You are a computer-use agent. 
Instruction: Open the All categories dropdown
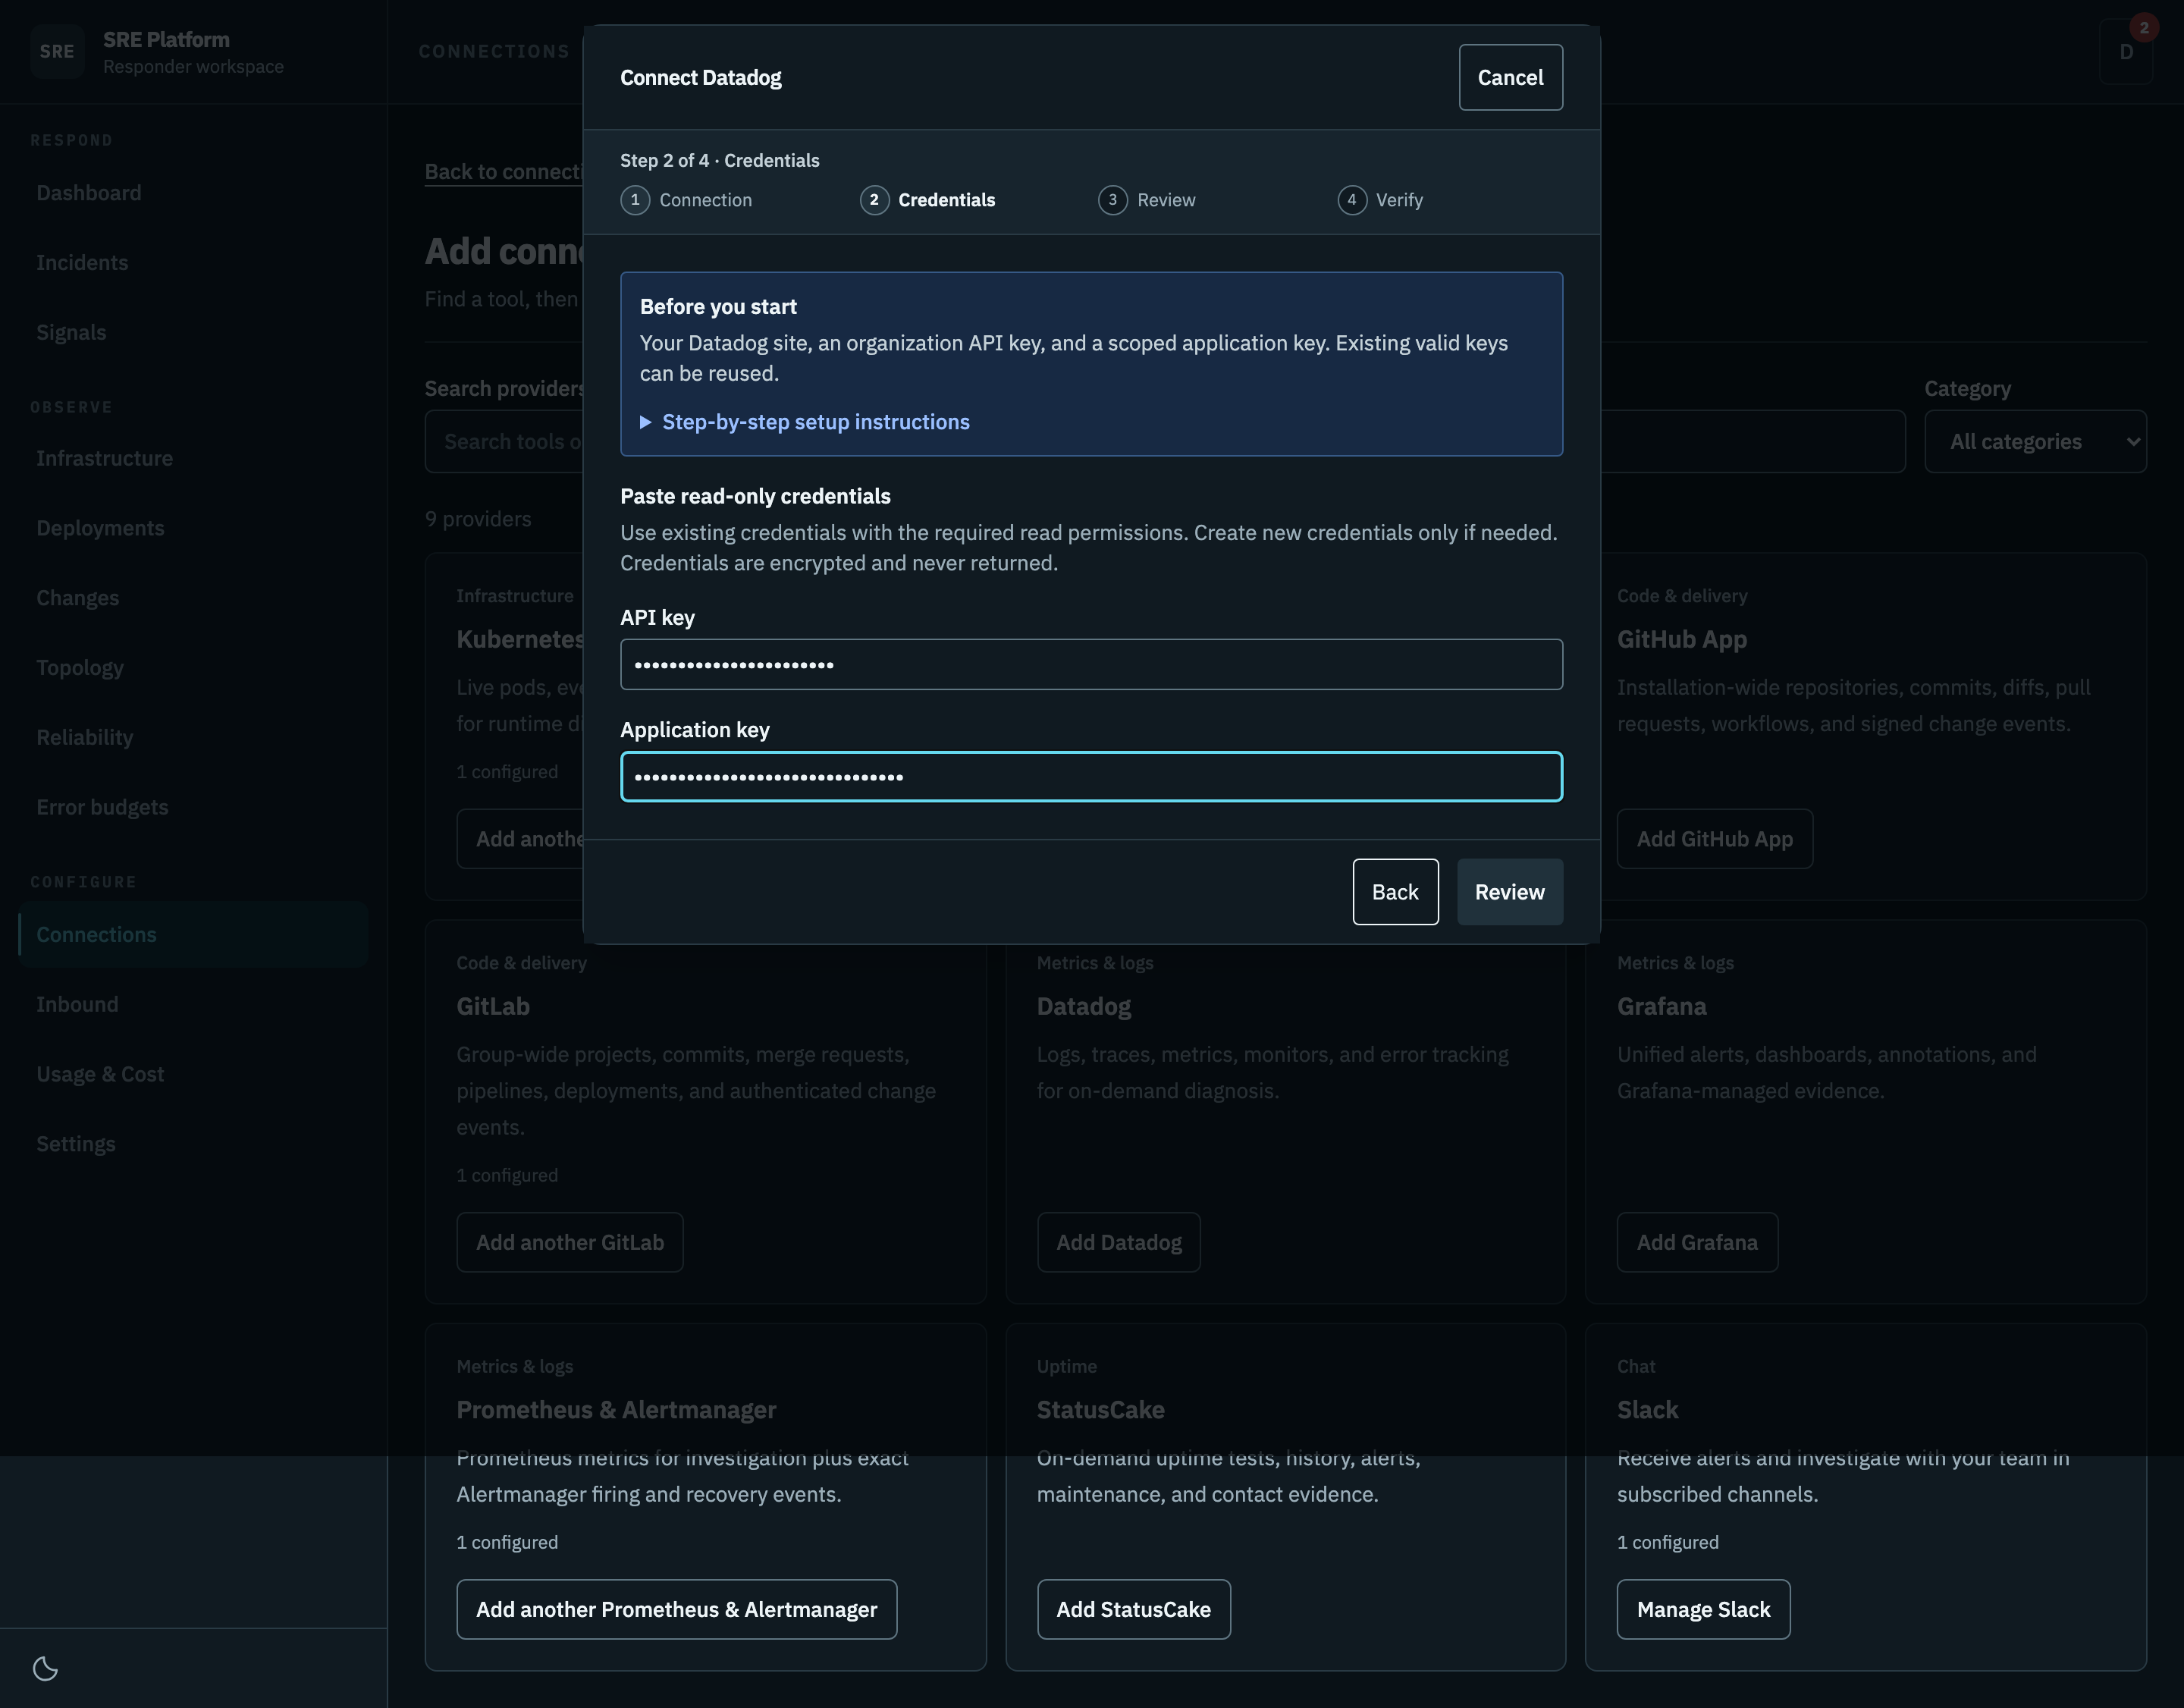point(2035,441)
